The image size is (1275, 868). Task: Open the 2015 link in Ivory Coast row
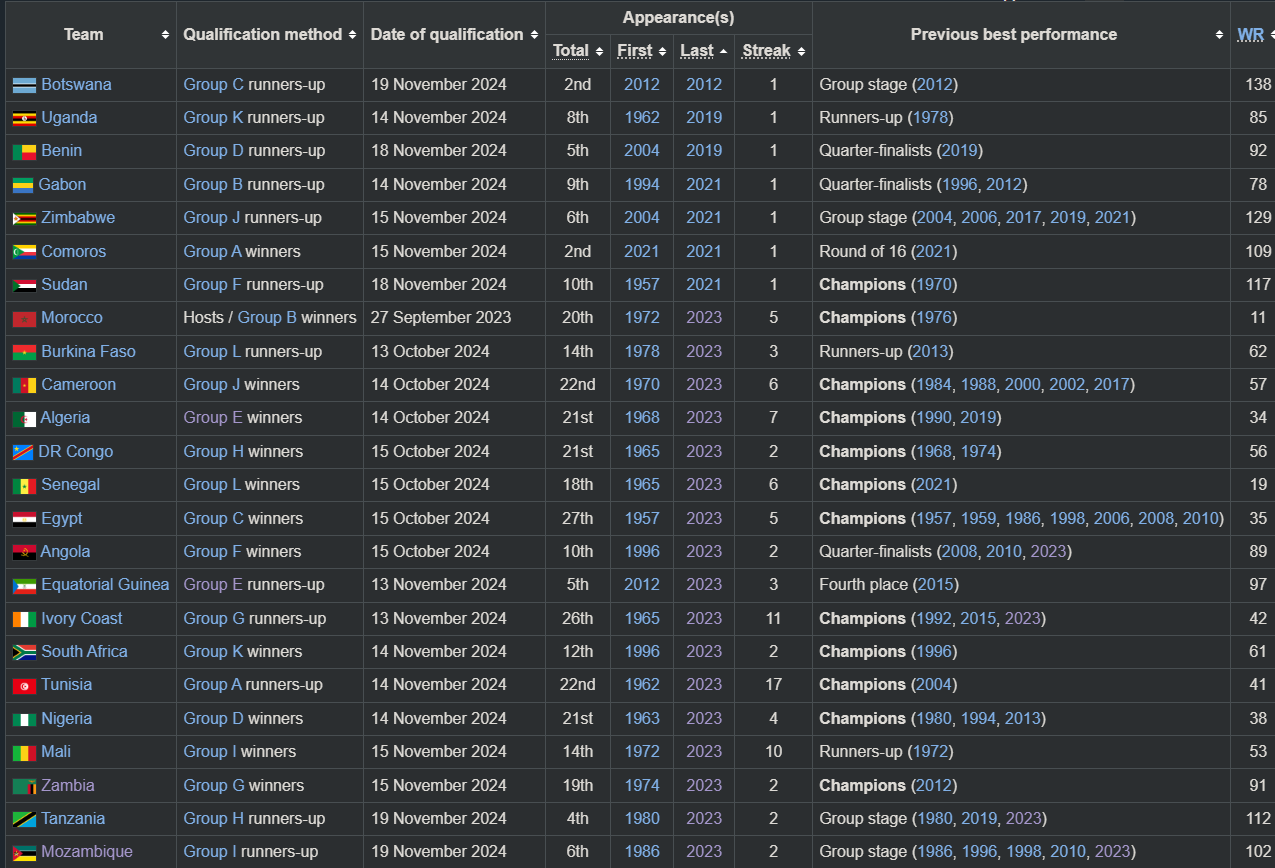tap(978, 618)
